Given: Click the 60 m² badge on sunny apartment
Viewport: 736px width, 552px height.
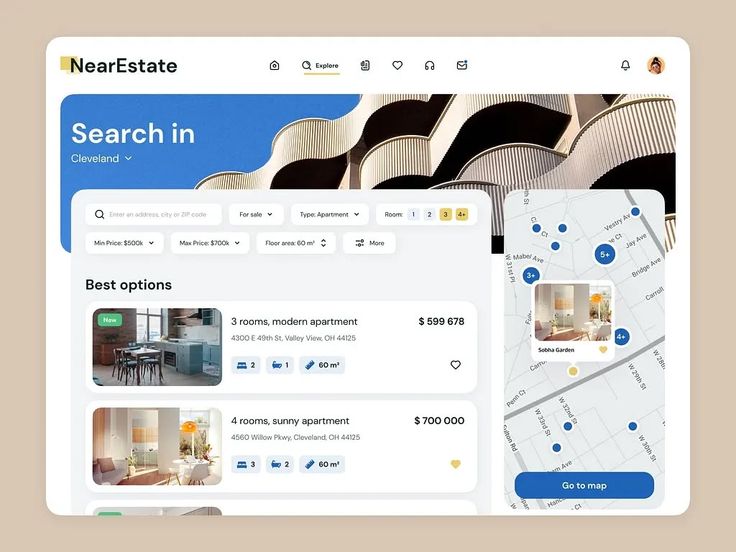Looking at the screenshot, I should 322,465.
